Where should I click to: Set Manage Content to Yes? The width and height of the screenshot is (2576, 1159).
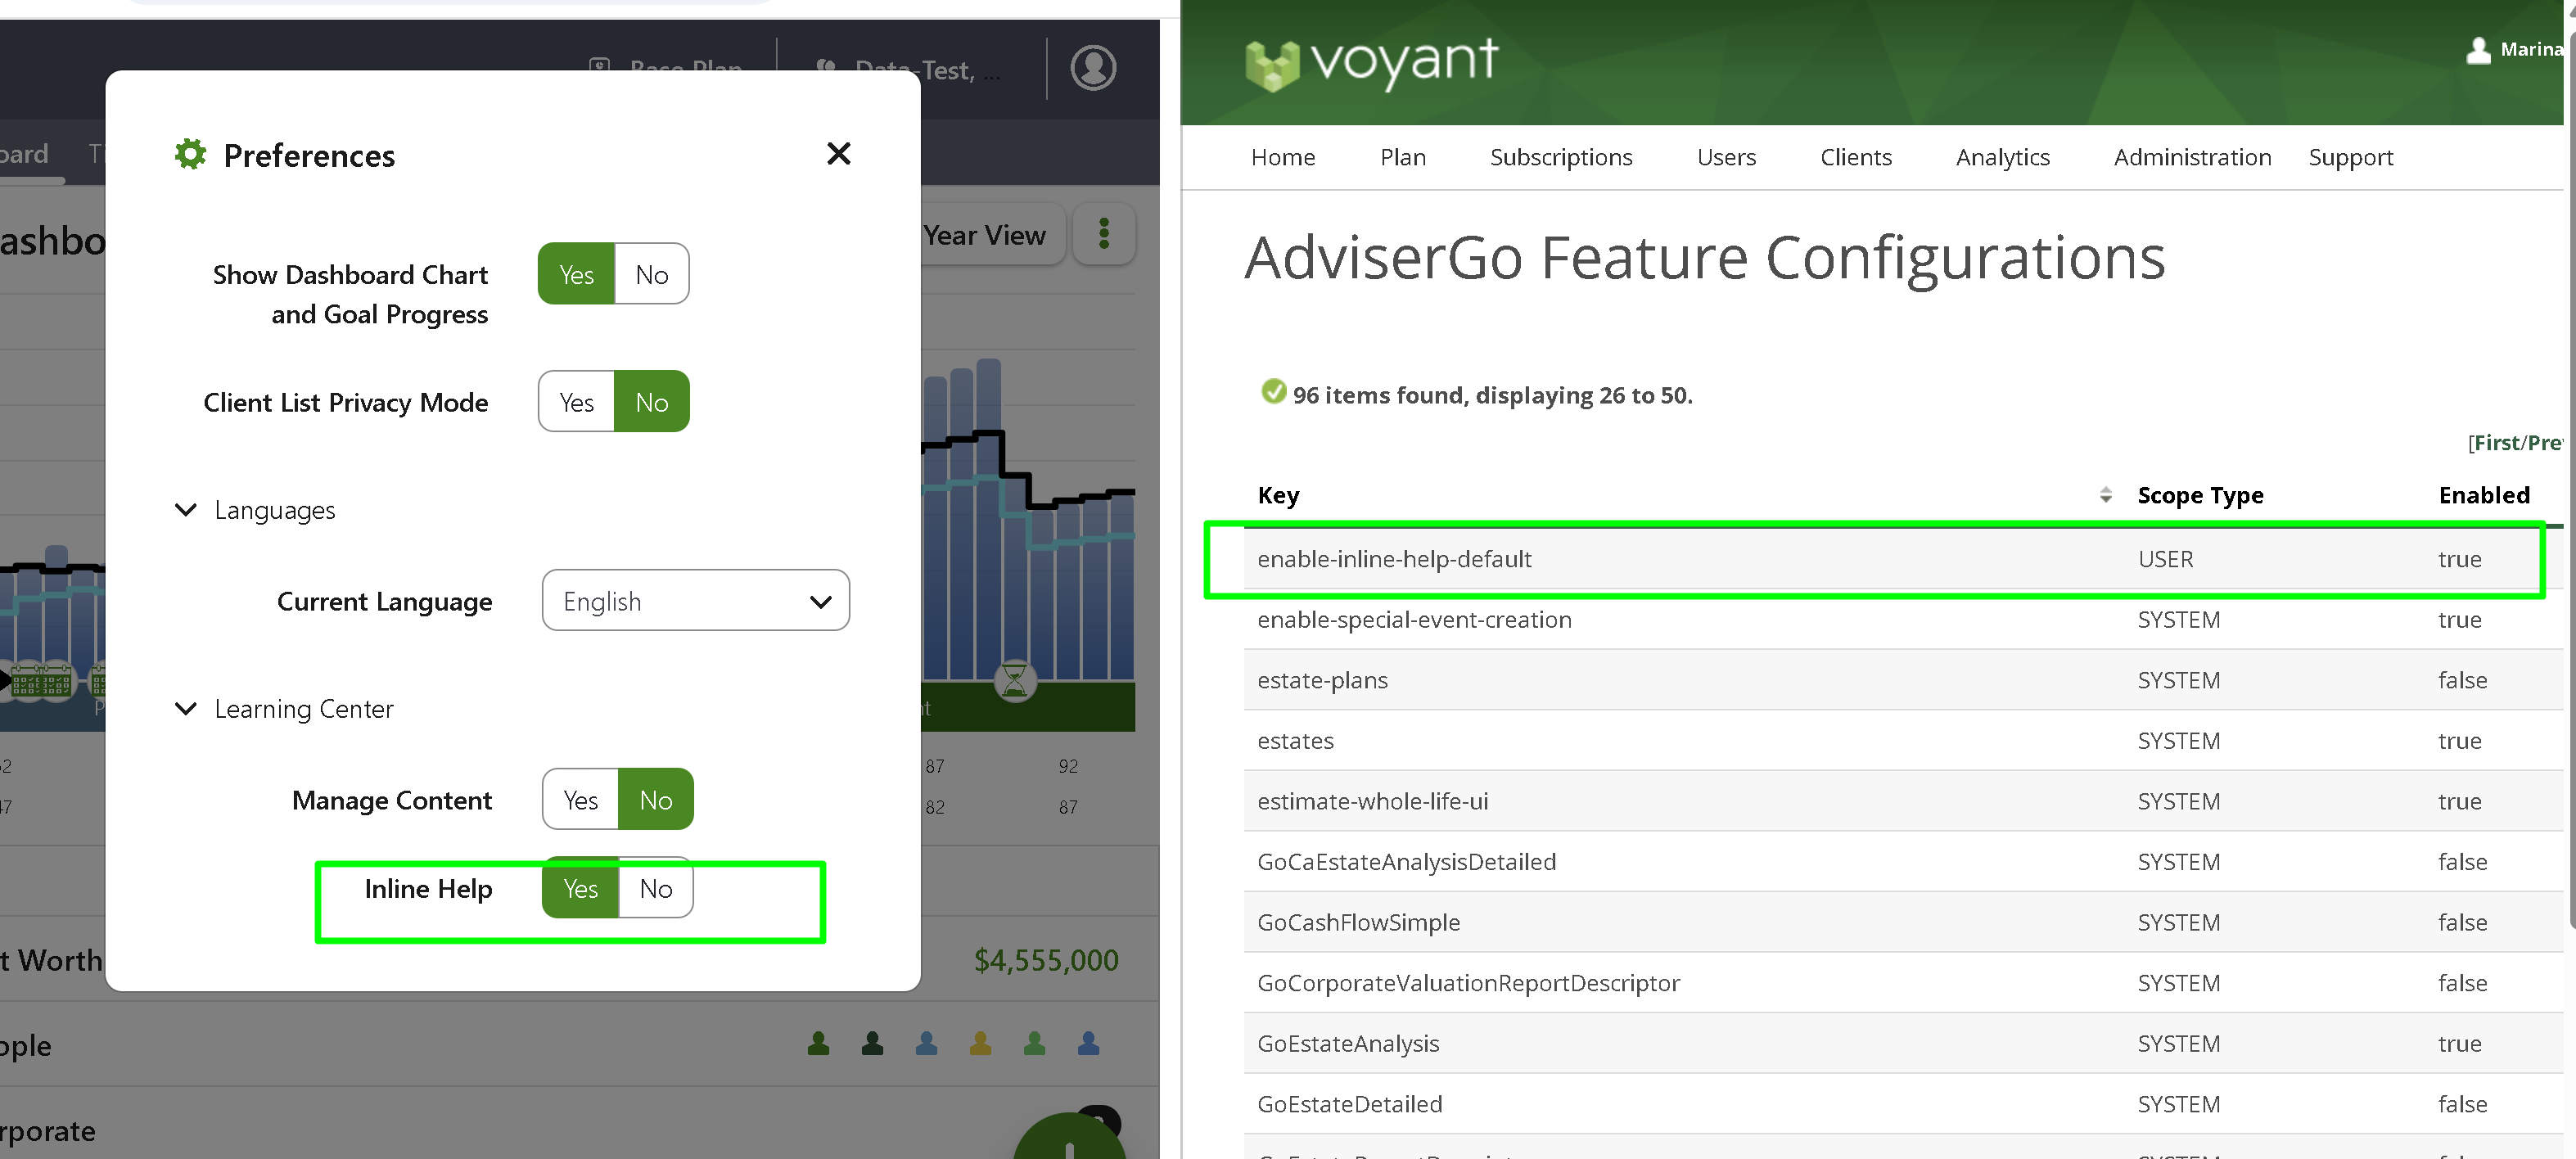[x=580, y=800]
